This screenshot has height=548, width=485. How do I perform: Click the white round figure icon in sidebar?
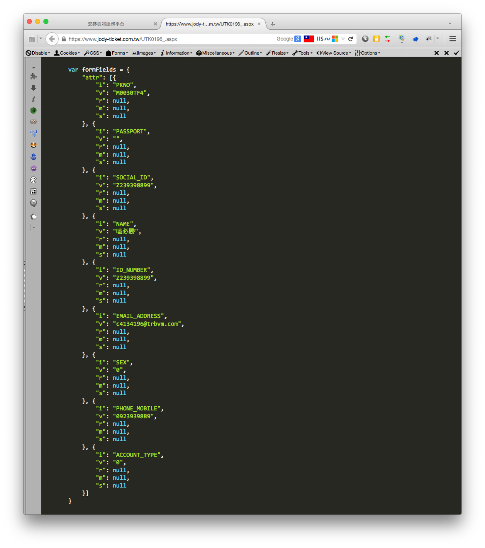pos(34,180)
